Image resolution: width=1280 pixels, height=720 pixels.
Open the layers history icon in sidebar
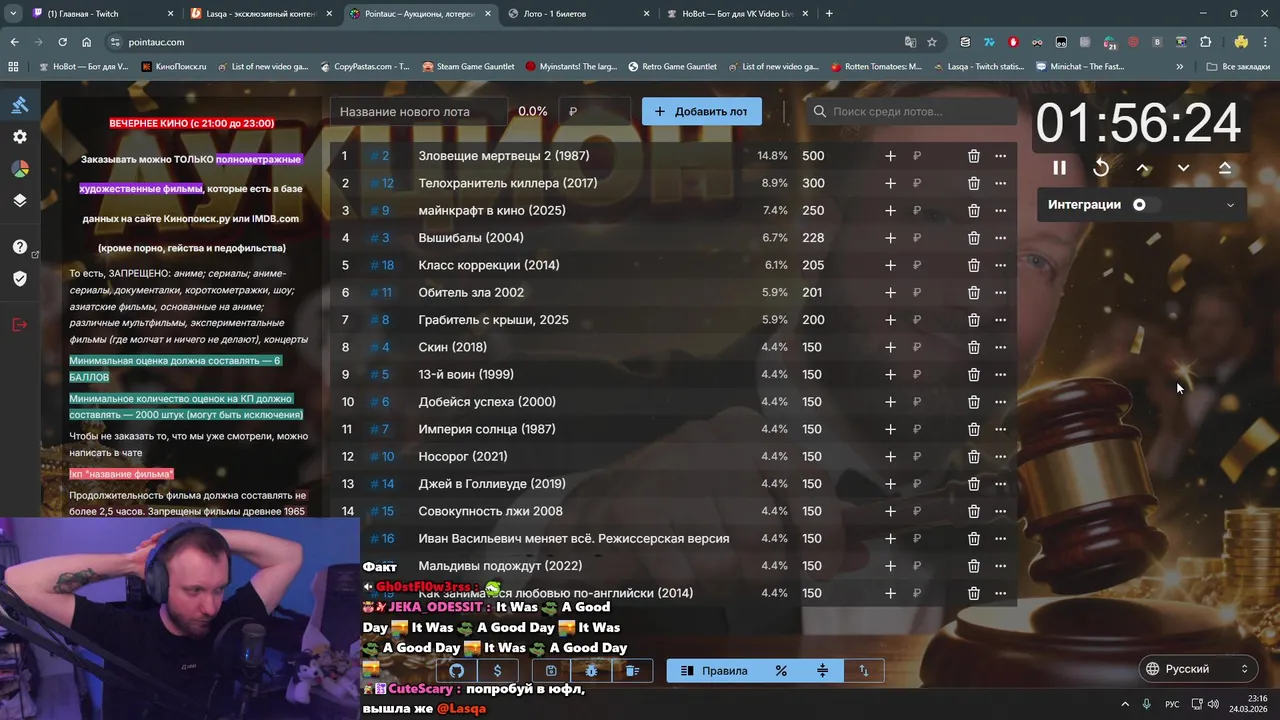(20, 200)
